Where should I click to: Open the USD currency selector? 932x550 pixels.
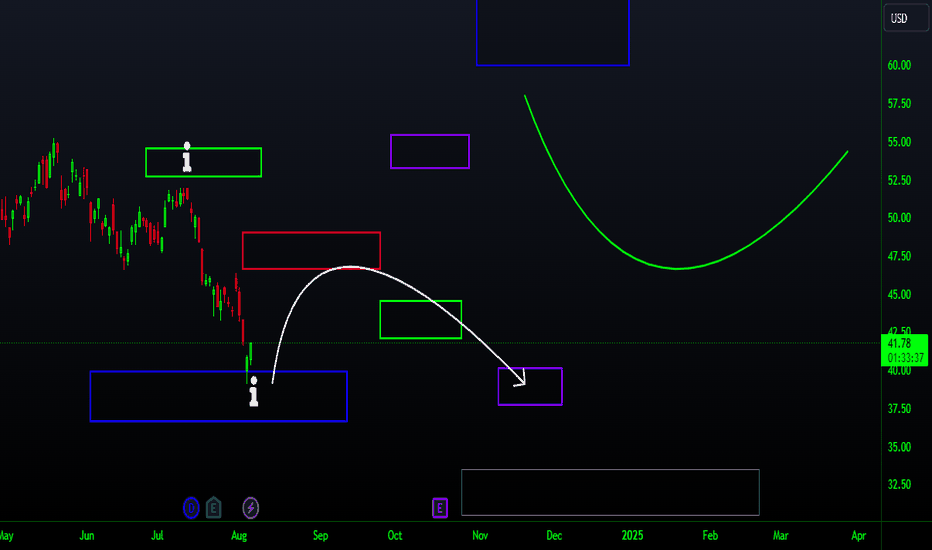[906, 18]
